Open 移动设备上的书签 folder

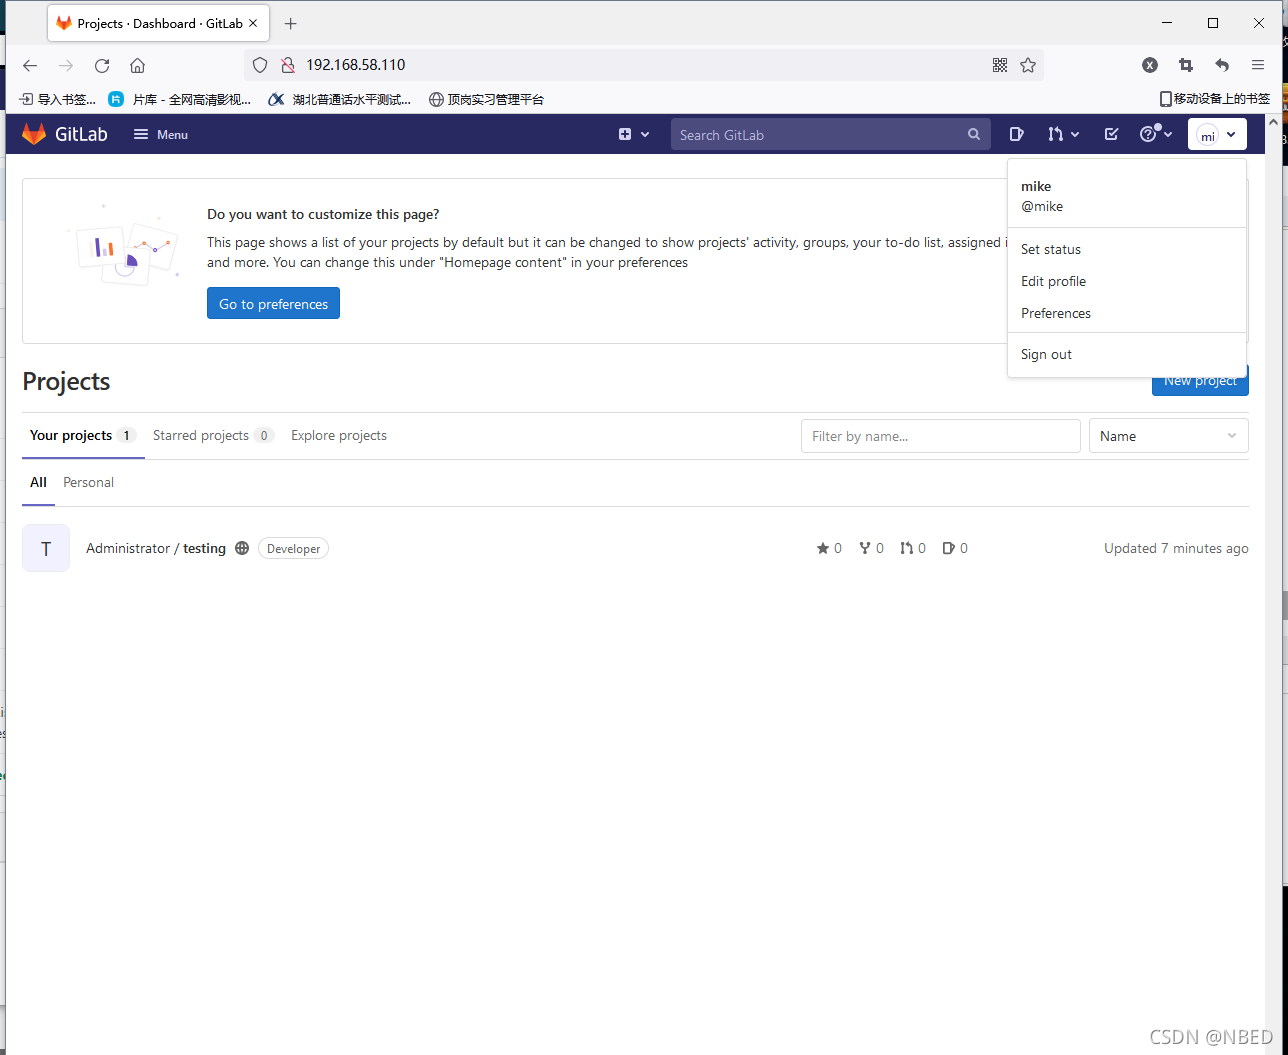pyautogui.click(x=1214, y=99)
